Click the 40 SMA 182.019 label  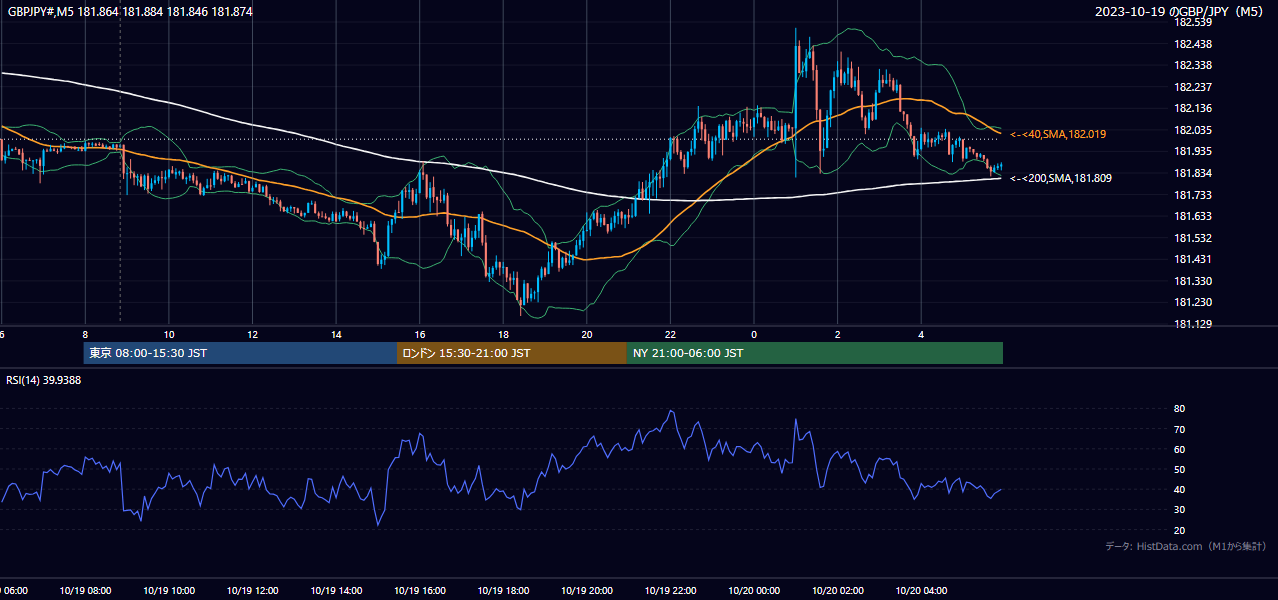(1058, 134)
